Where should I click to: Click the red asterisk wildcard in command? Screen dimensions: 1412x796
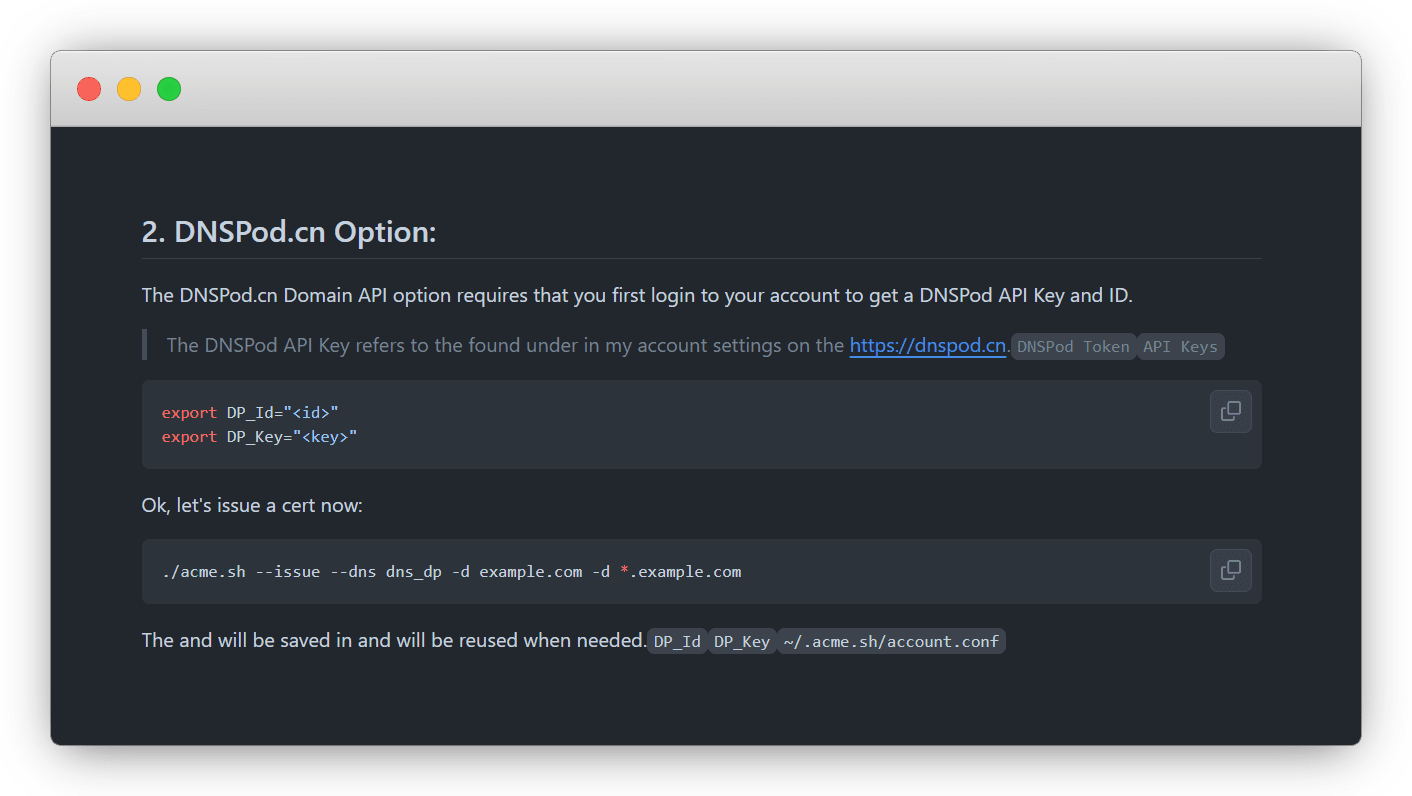[624, 572]
